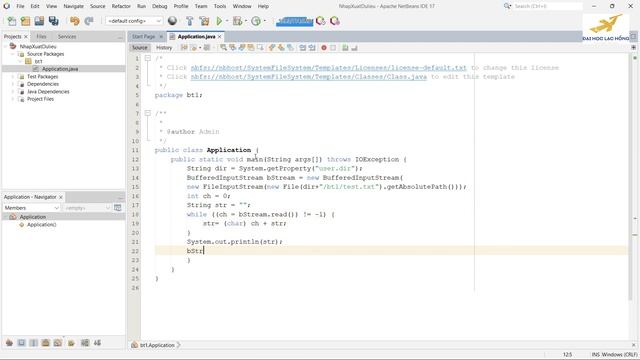
Task: Run the project with green play icon
Action: tap(219, 21)
